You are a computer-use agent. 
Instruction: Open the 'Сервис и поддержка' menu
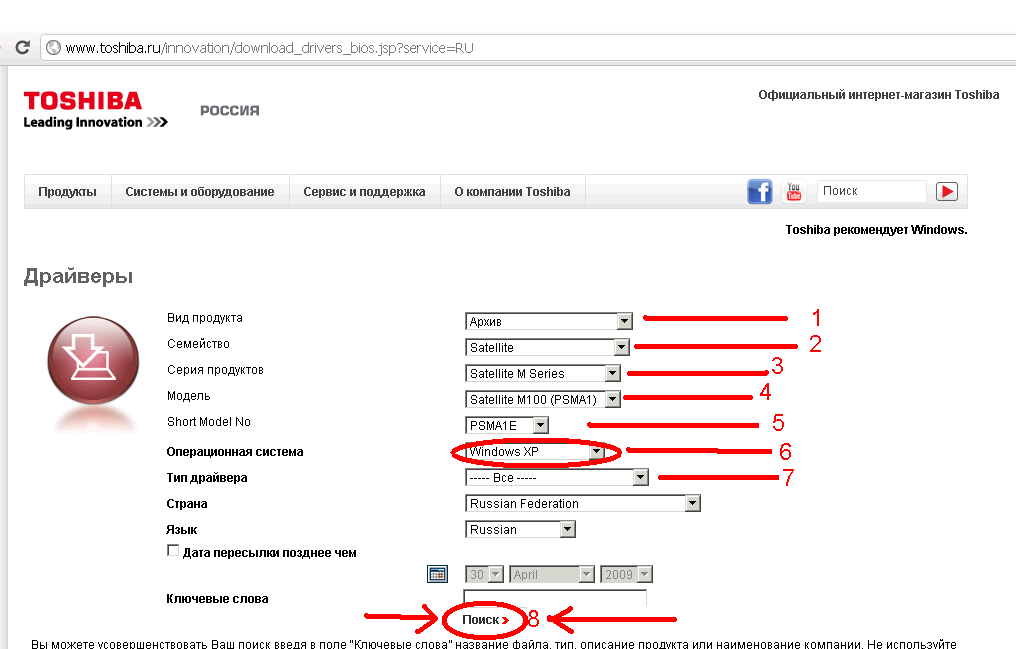(x=364, y=192)
